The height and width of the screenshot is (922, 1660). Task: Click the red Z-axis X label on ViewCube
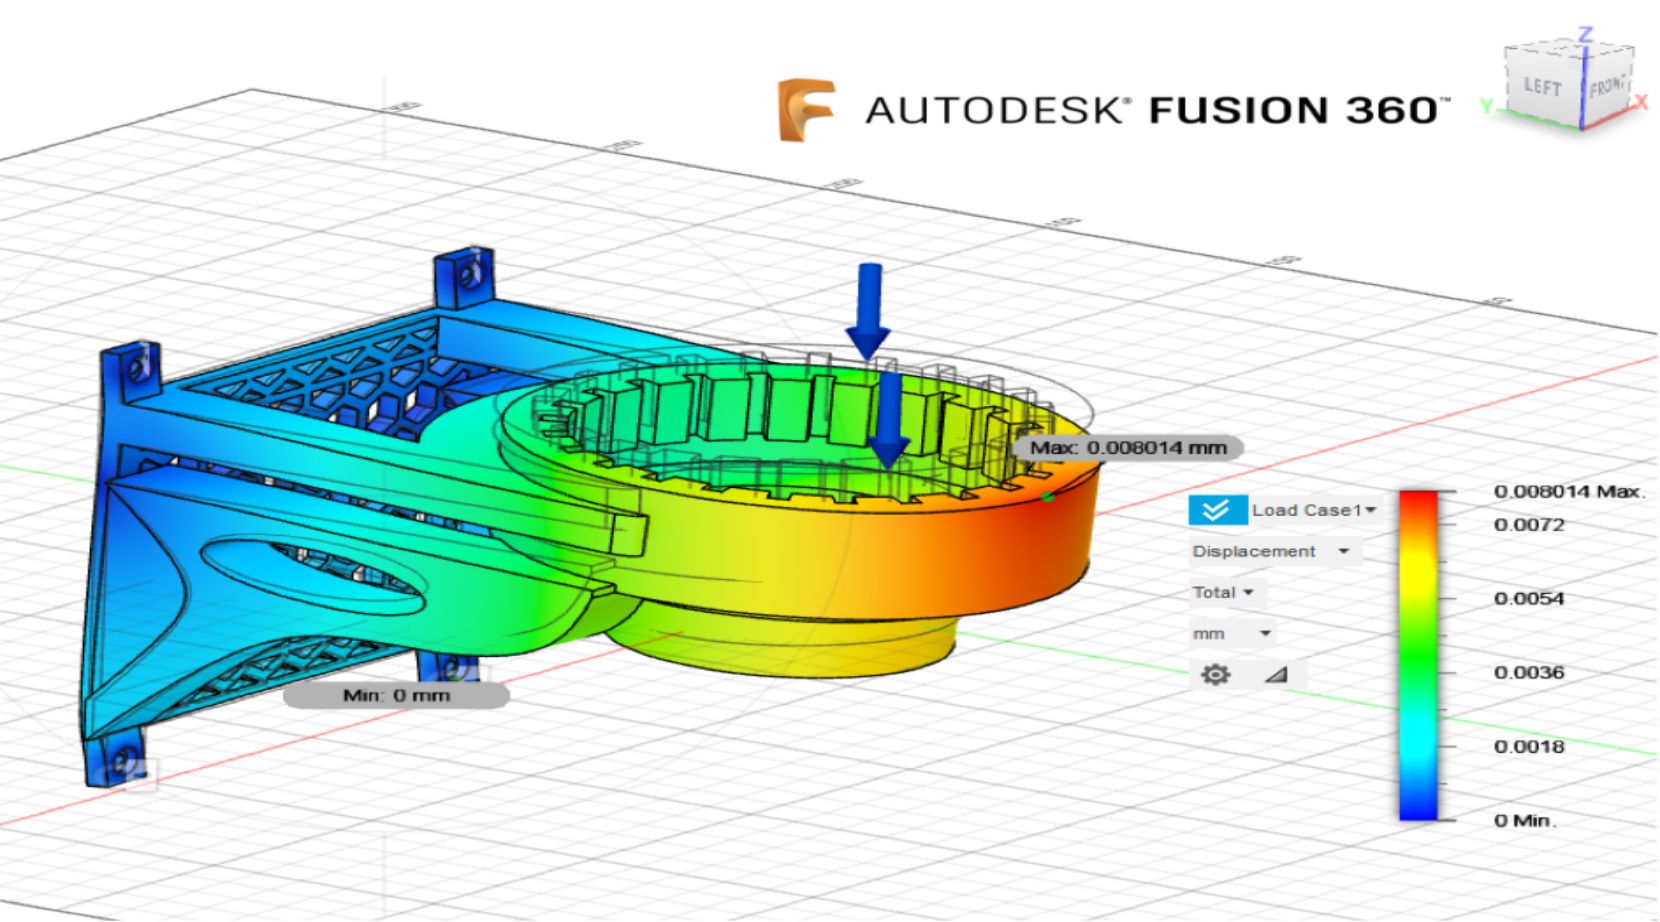click(x=1641, y=103)
